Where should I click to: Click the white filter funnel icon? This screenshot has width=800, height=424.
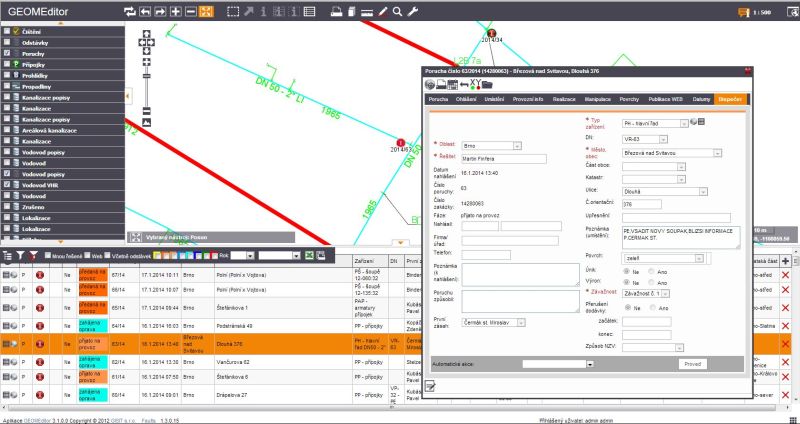pyautogui.click(x=20, y=256)
